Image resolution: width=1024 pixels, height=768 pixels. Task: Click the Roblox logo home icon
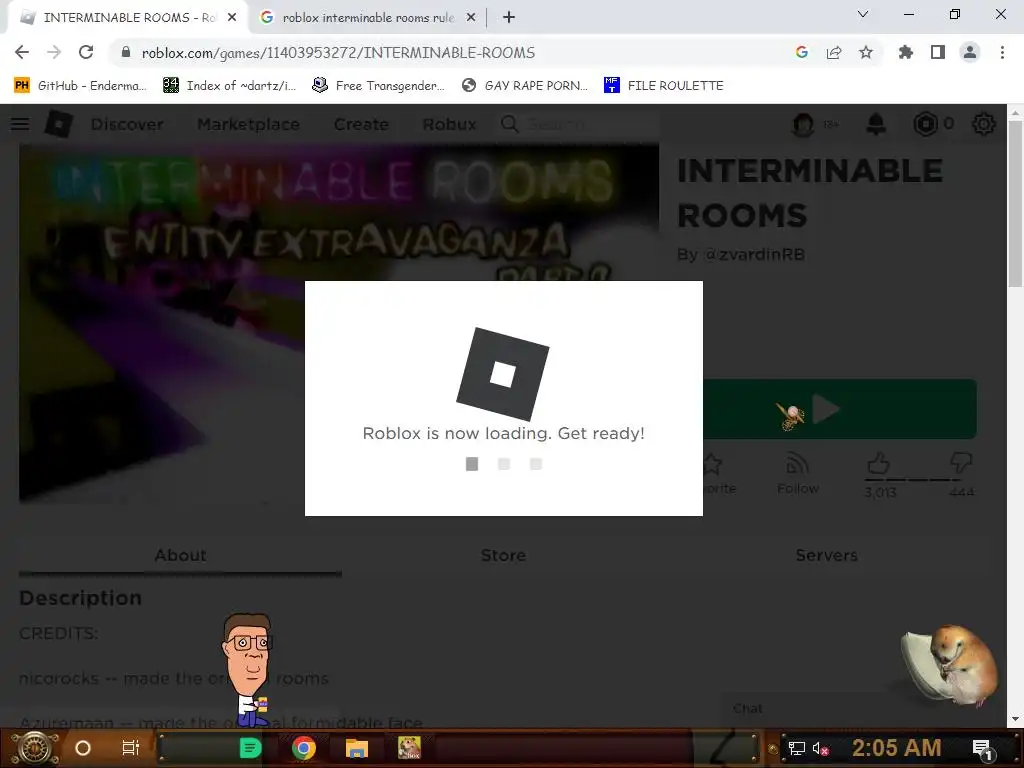tap(58, 123)
